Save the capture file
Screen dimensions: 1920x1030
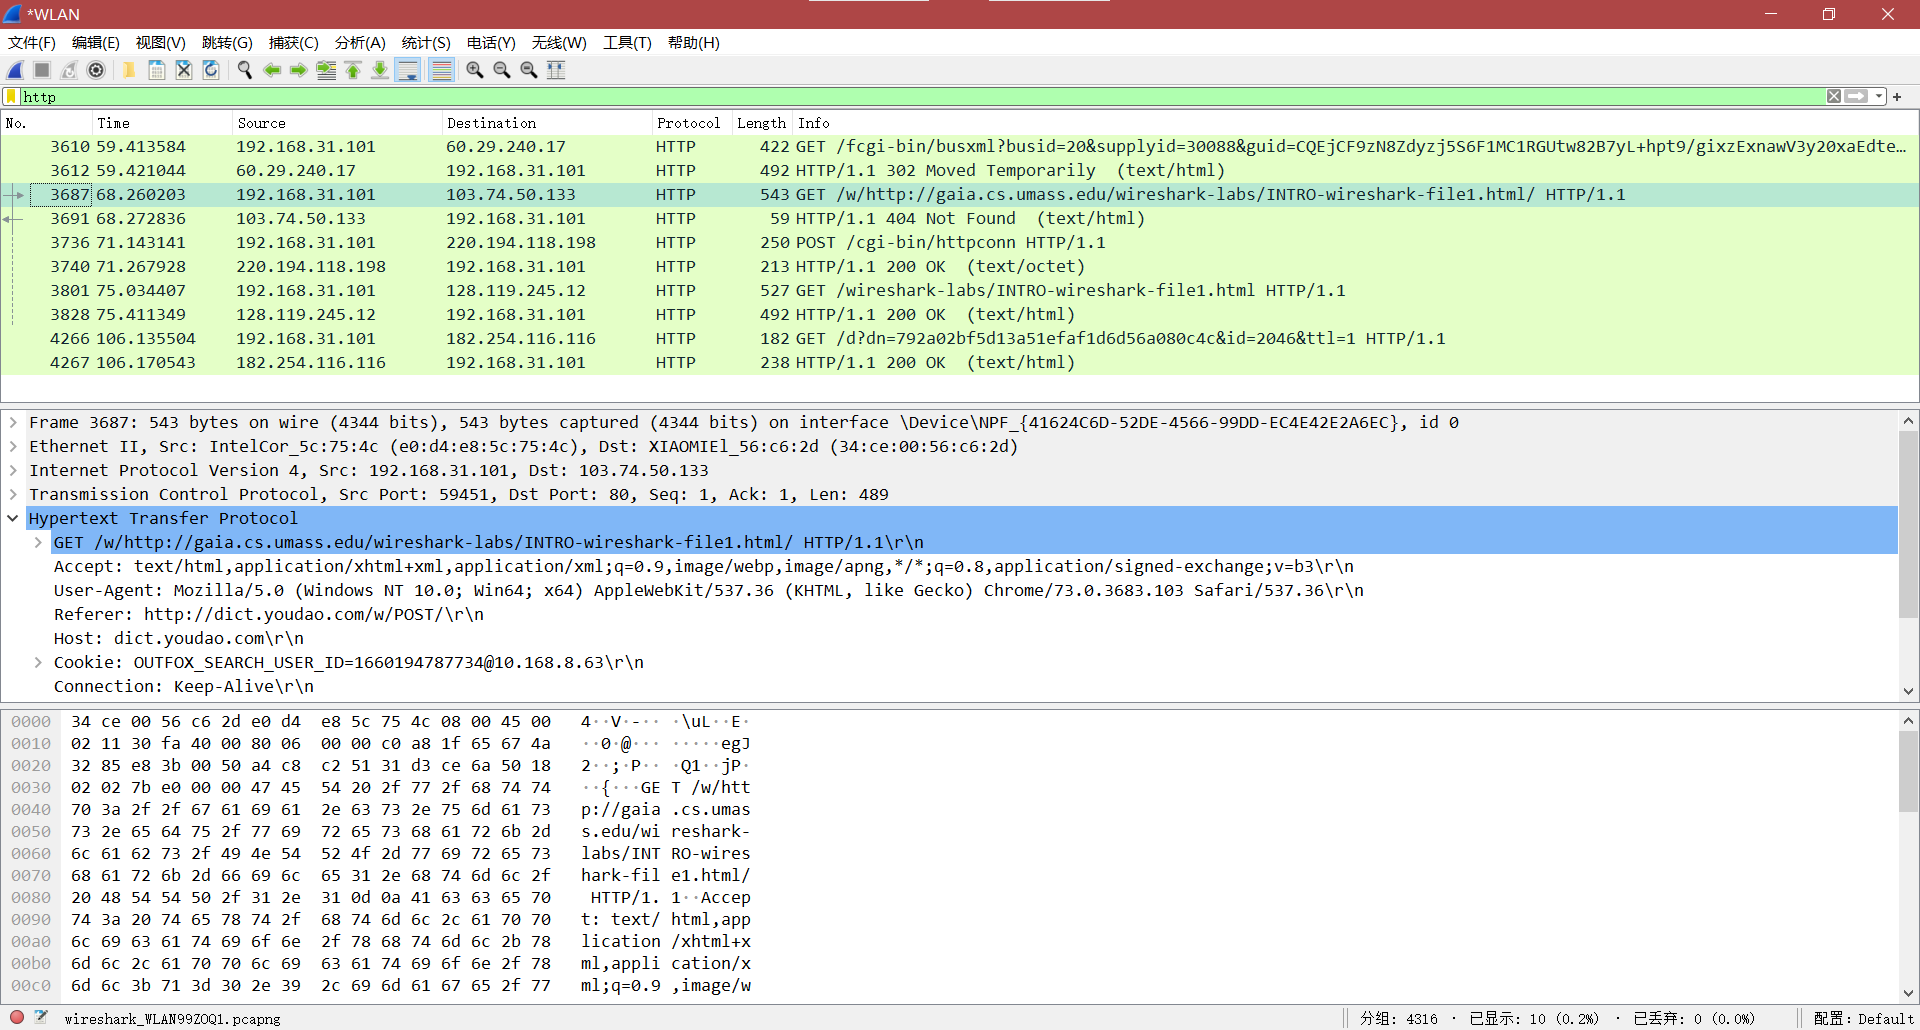tap(157, 70)
